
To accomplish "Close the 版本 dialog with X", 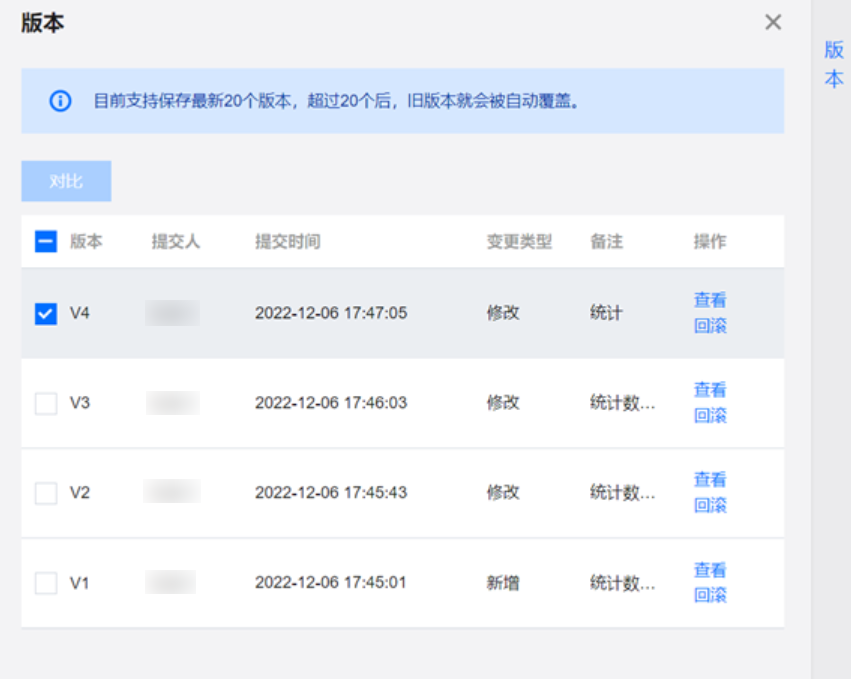I will (x=773, y=22).
